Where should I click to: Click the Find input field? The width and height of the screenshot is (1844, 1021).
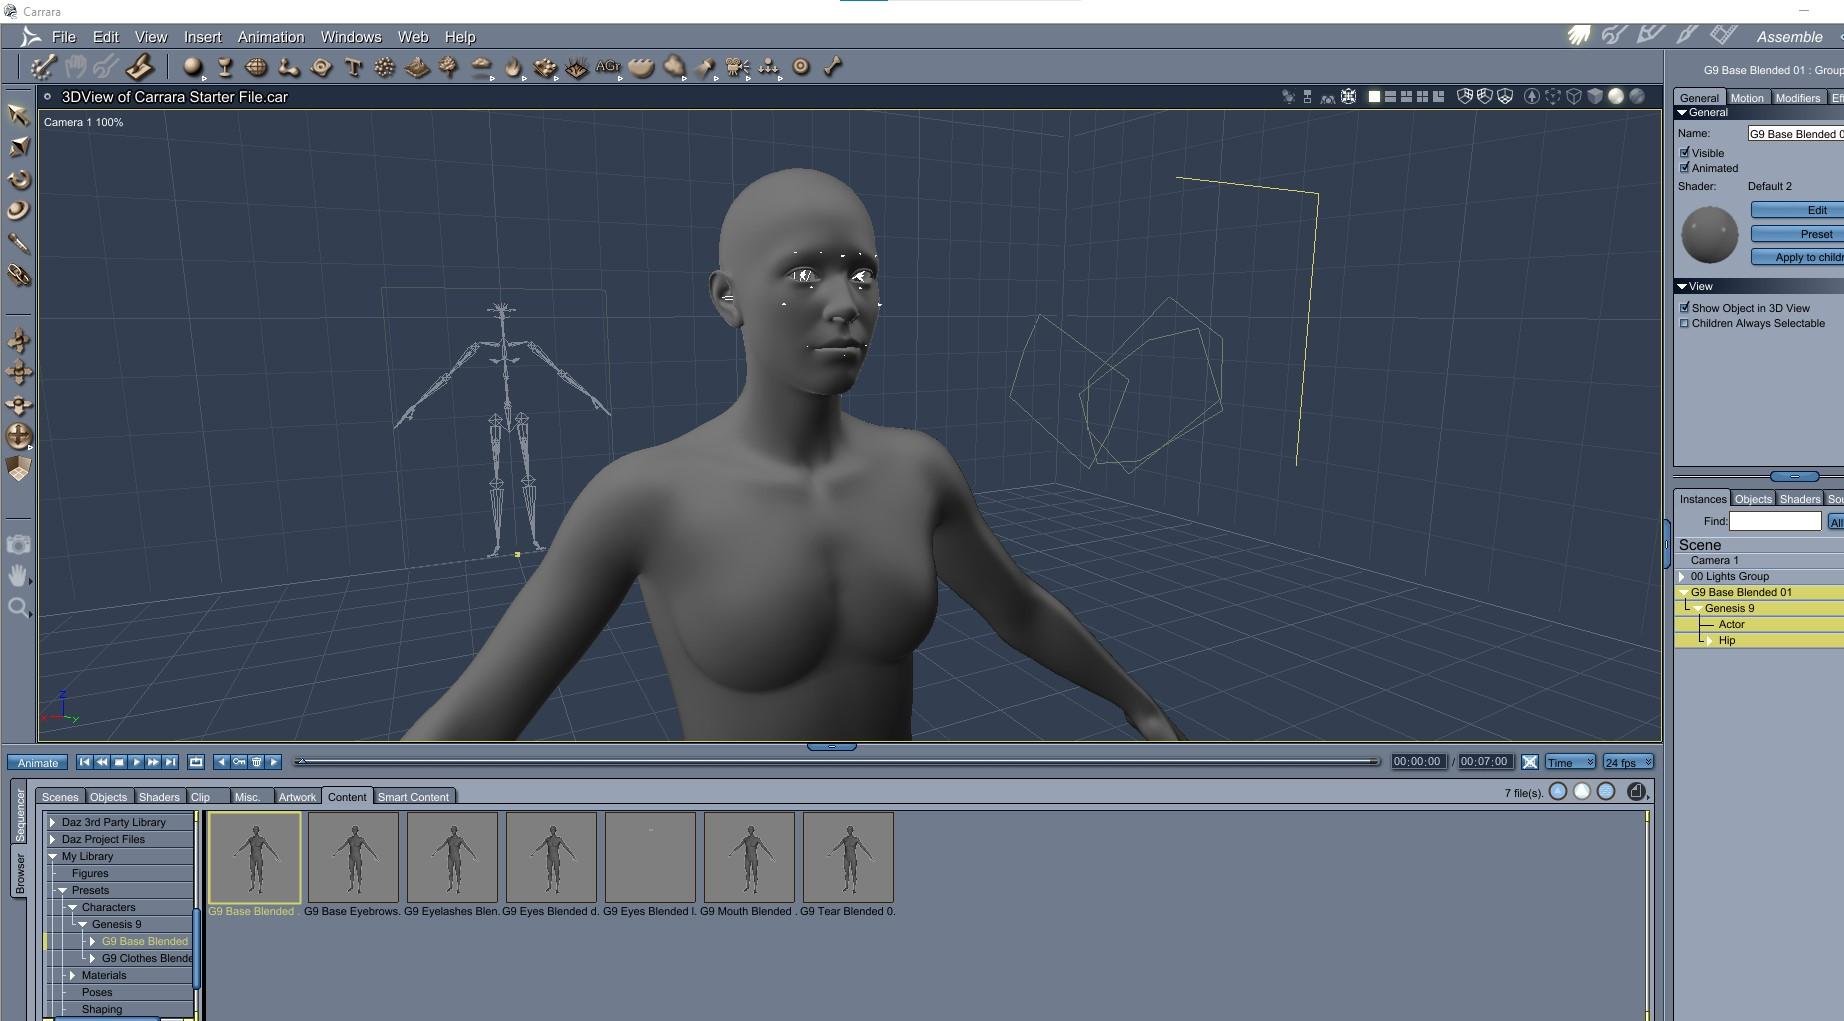[x=1775, y=521]
